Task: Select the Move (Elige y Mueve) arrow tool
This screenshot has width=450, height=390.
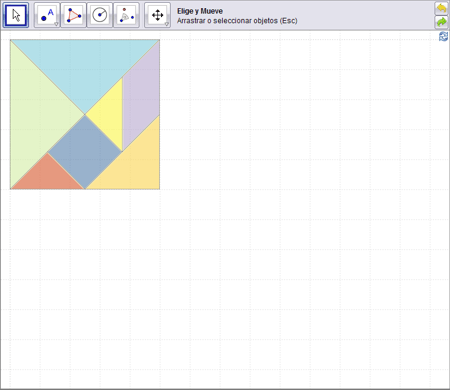Action: click(16, 15)
